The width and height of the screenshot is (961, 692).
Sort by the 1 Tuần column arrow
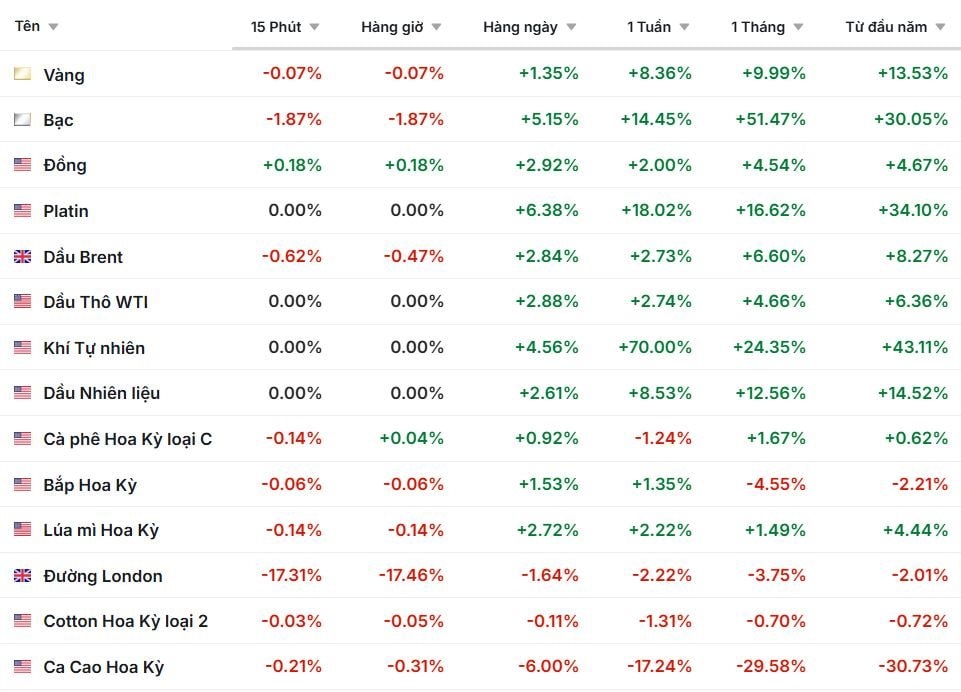click(x=684, y=28)
